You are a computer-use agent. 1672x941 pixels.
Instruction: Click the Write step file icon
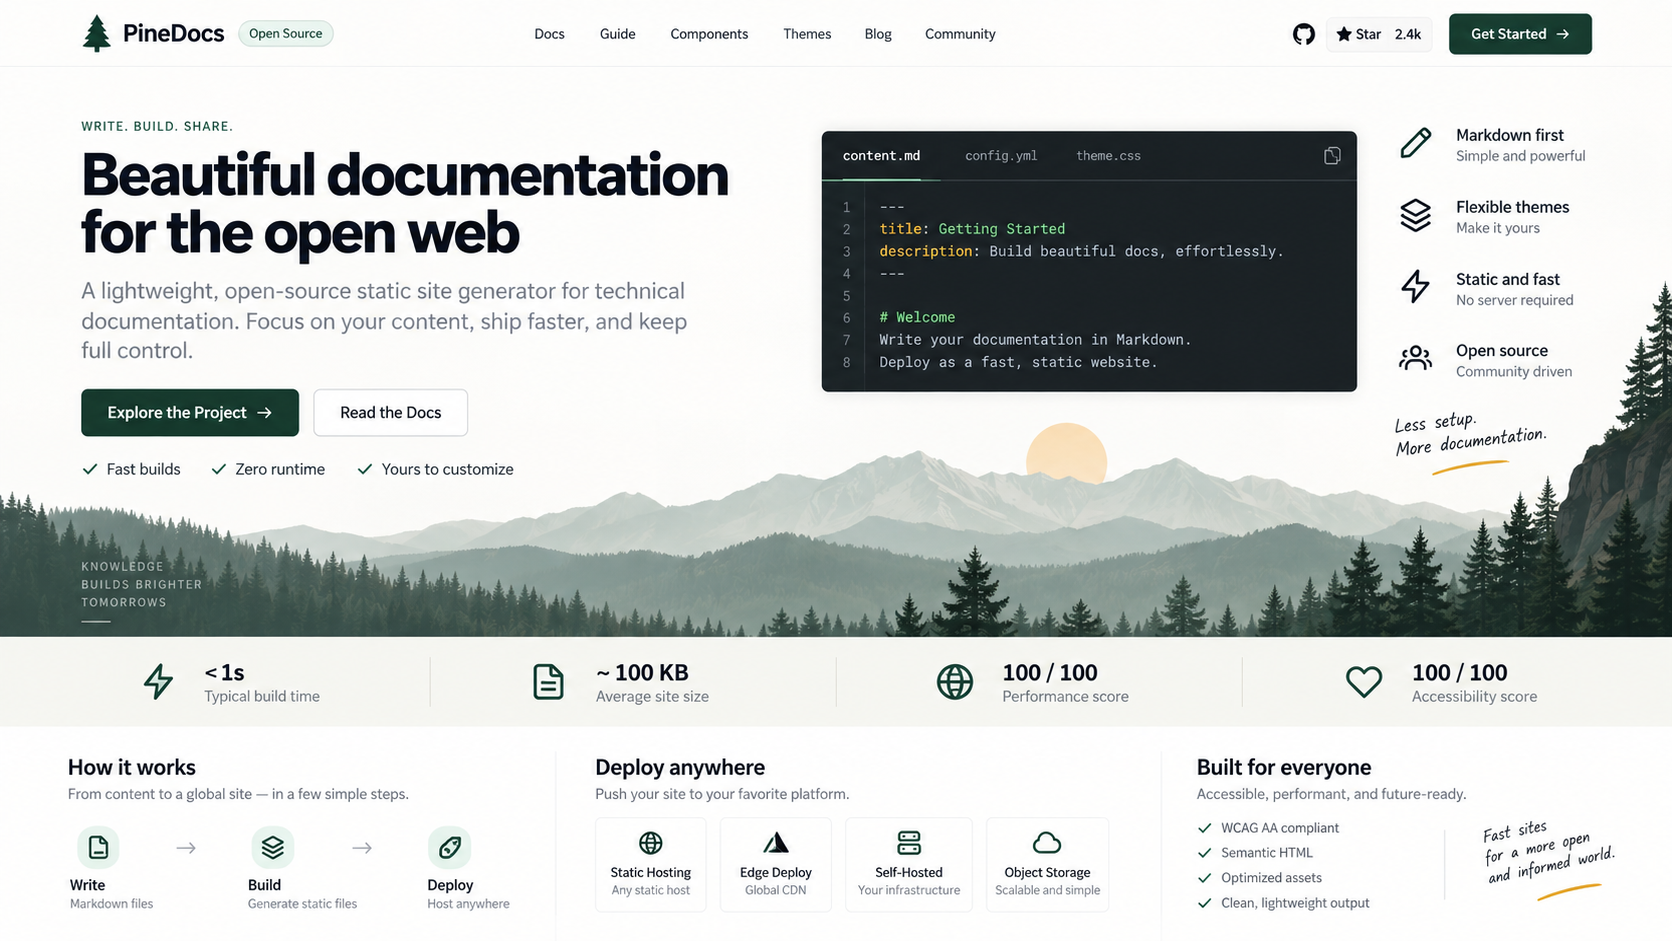click(98, 847)
